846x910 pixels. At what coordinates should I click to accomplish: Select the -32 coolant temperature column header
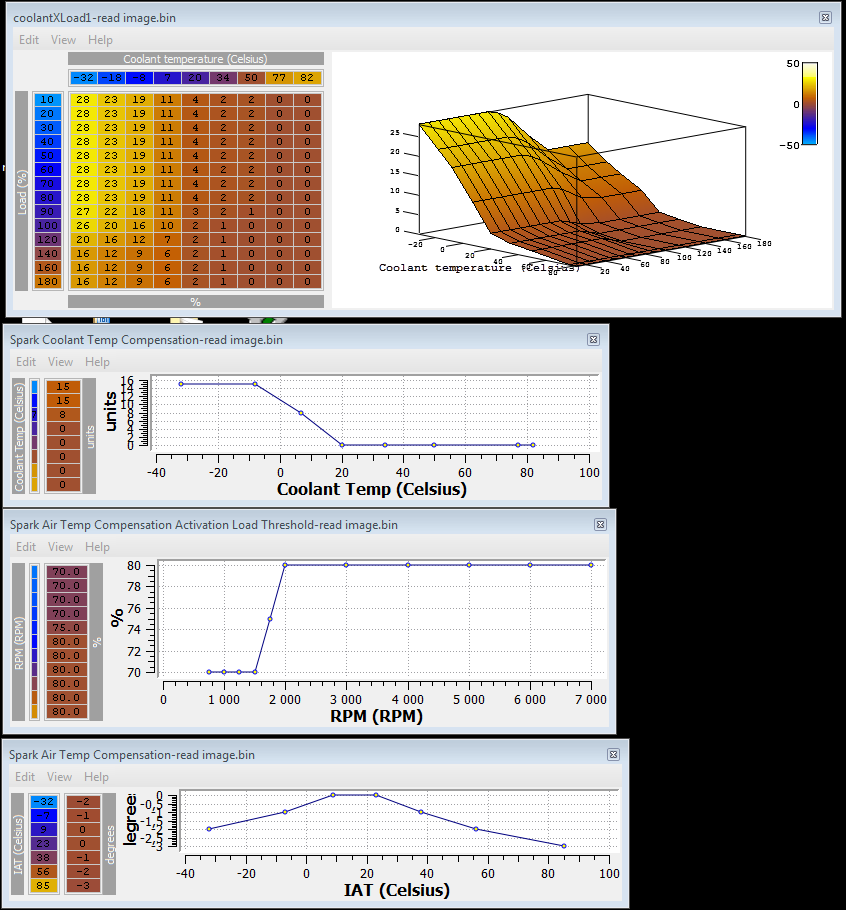coord(83,78)
